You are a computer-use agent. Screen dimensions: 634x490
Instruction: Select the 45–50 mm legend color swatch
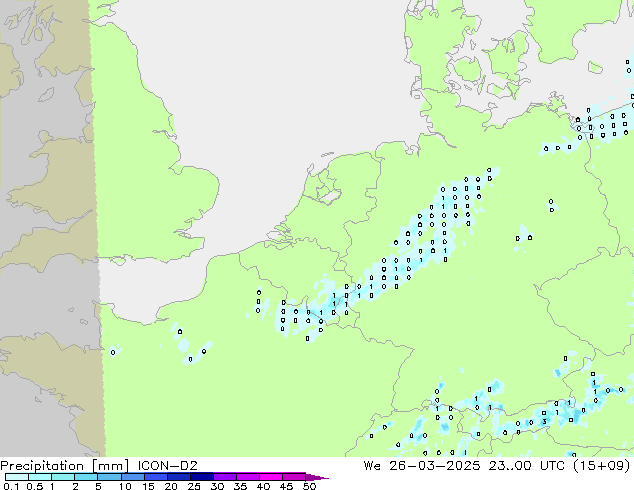click(294, 477)
